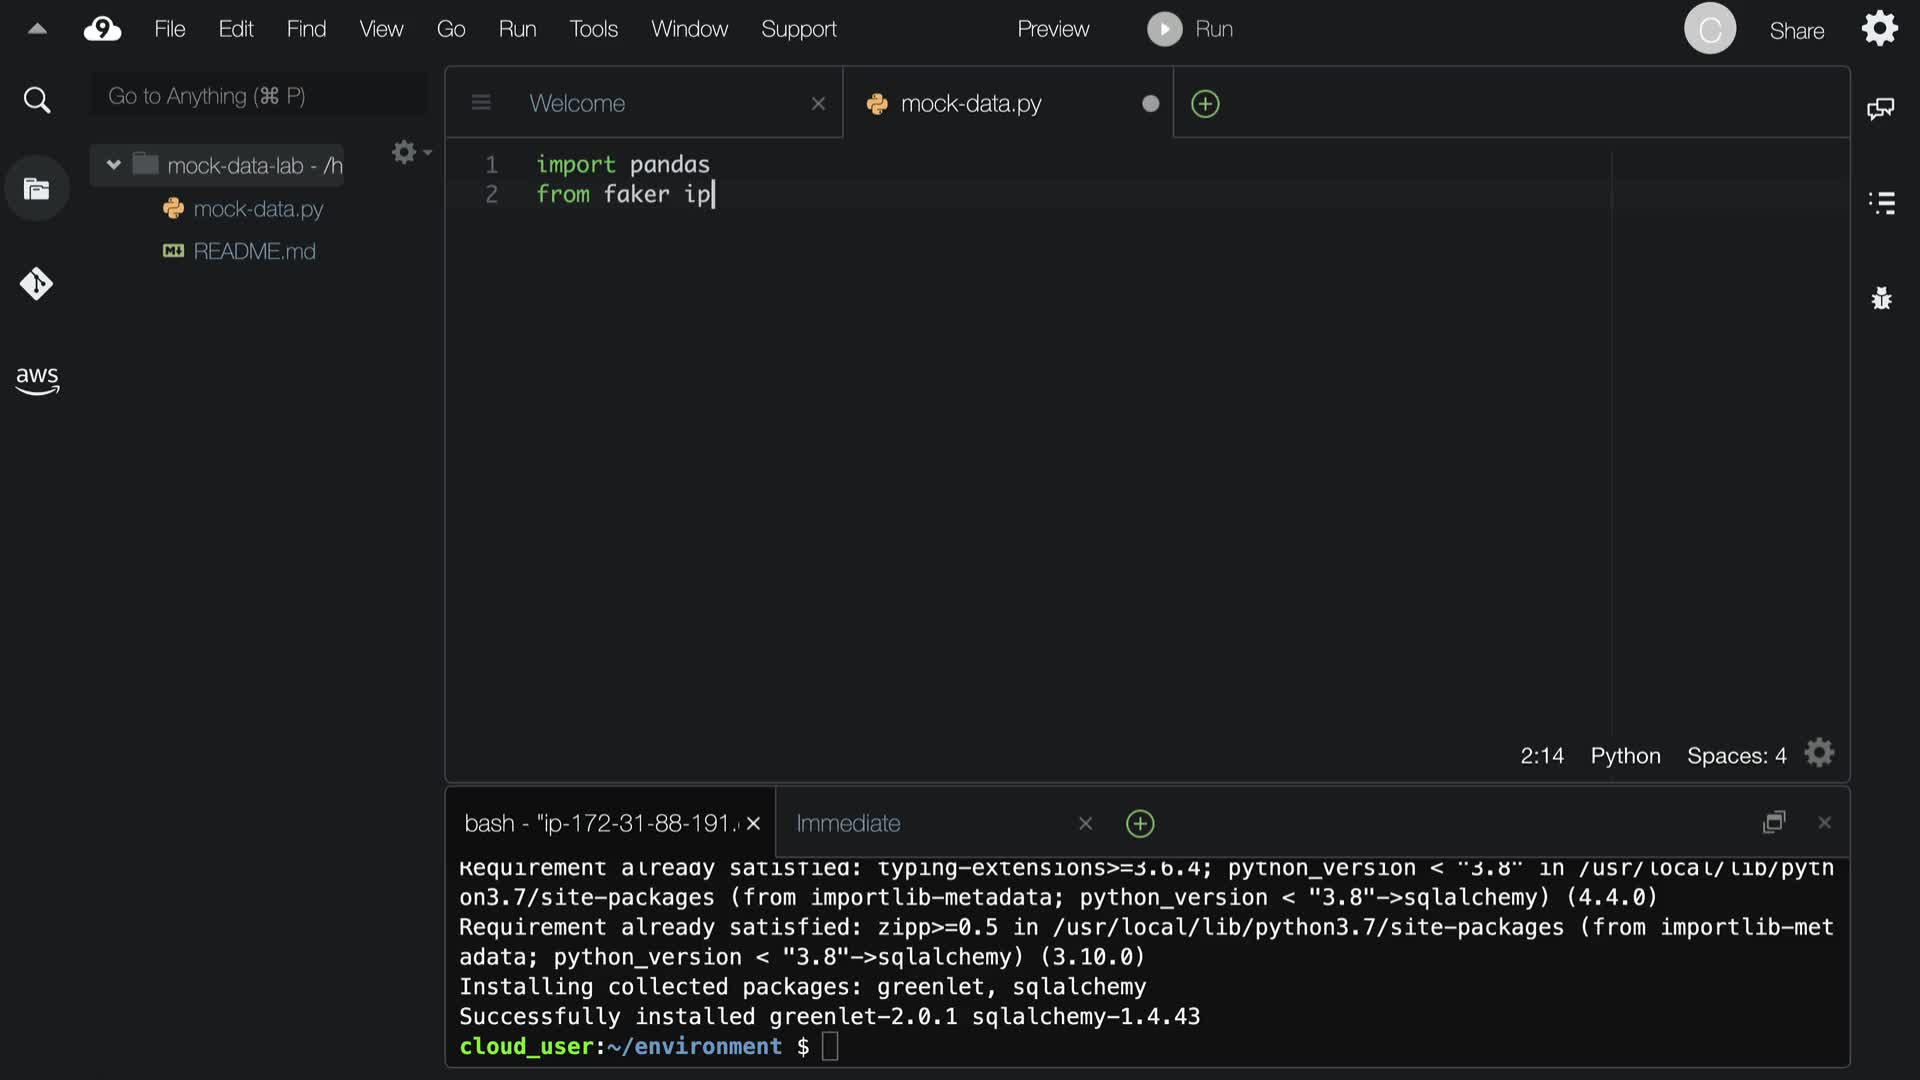This screenshot has width=1920, height=1080.
Task: Open the AWS toolkit panel
Action: tap(37, 379)
